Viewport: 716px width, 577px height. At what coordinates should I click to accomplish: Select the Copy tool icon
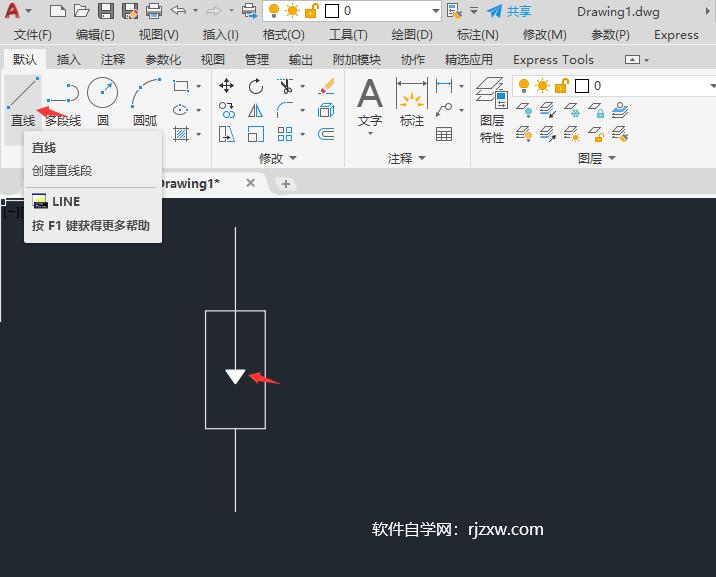click(x=226, y=110)
